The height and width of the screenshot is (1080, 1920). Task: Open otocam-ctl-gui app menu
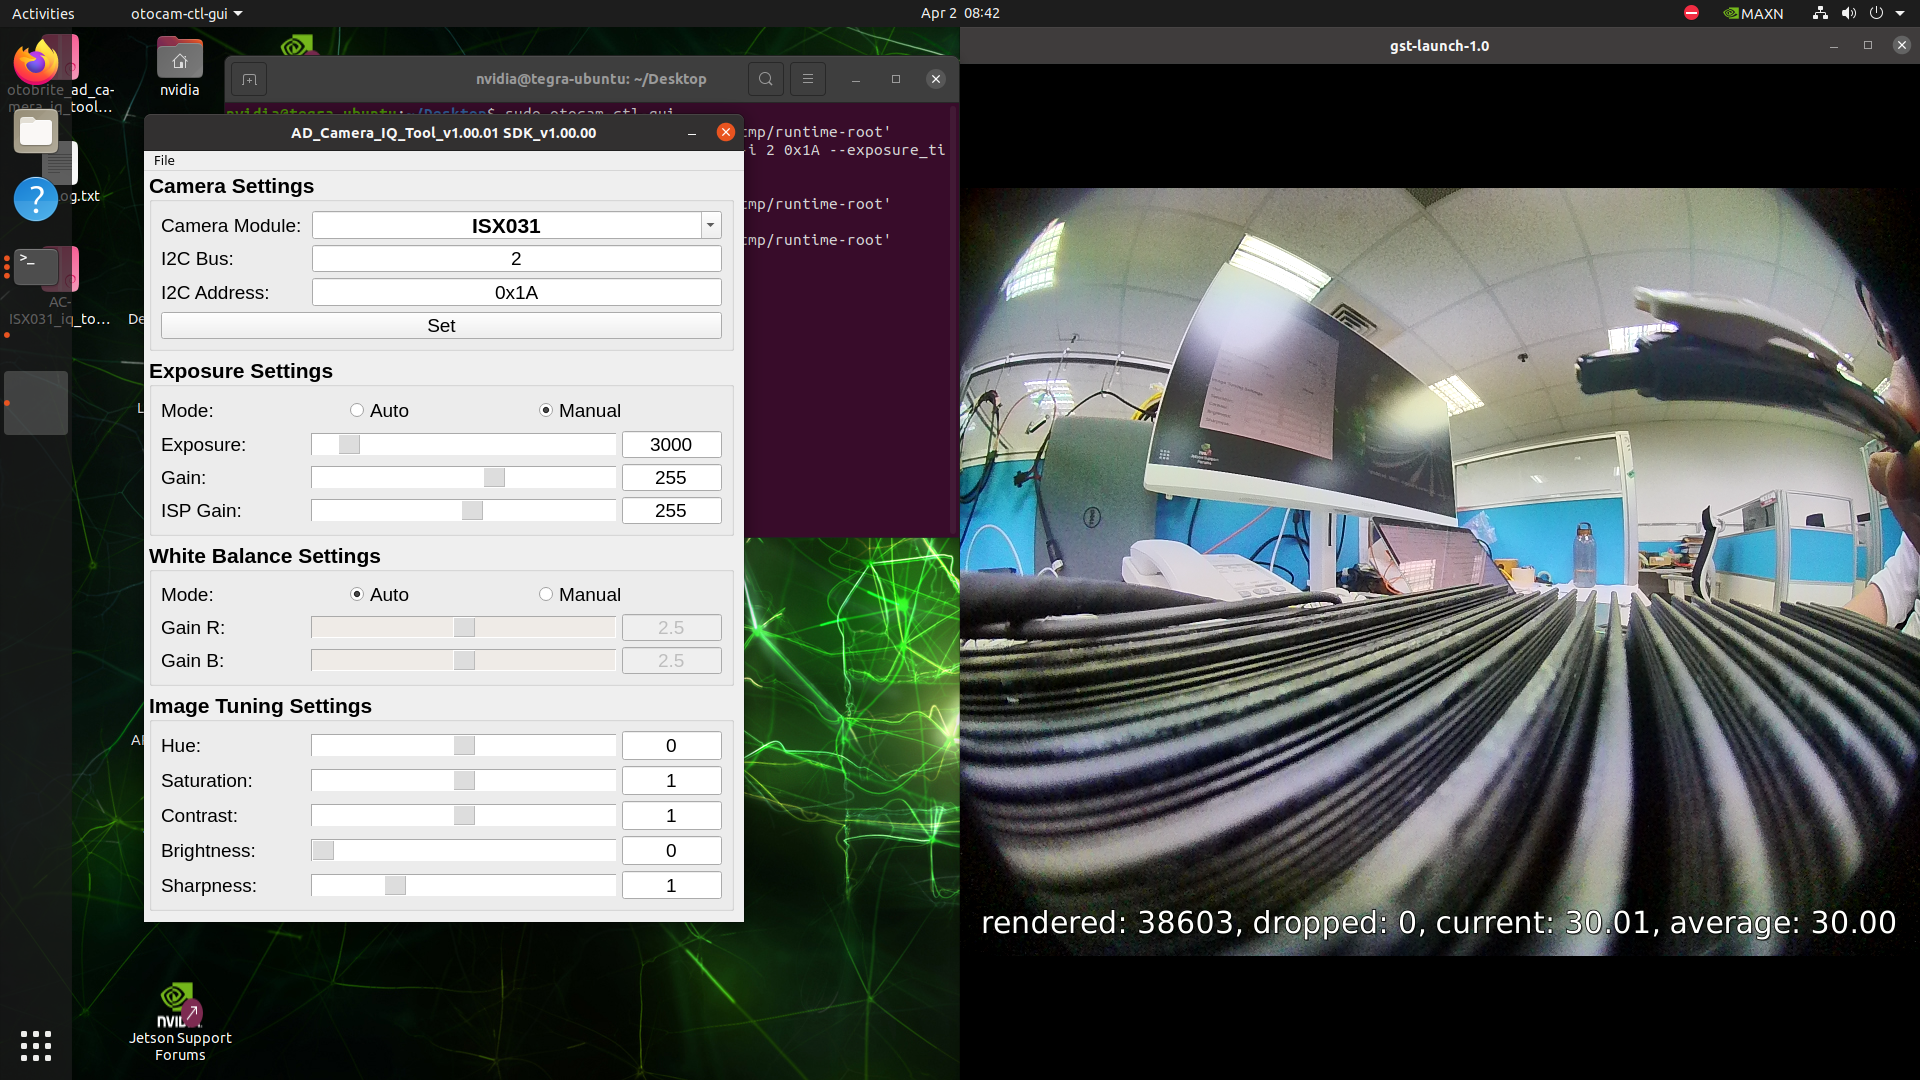click(x=186, y=14)
